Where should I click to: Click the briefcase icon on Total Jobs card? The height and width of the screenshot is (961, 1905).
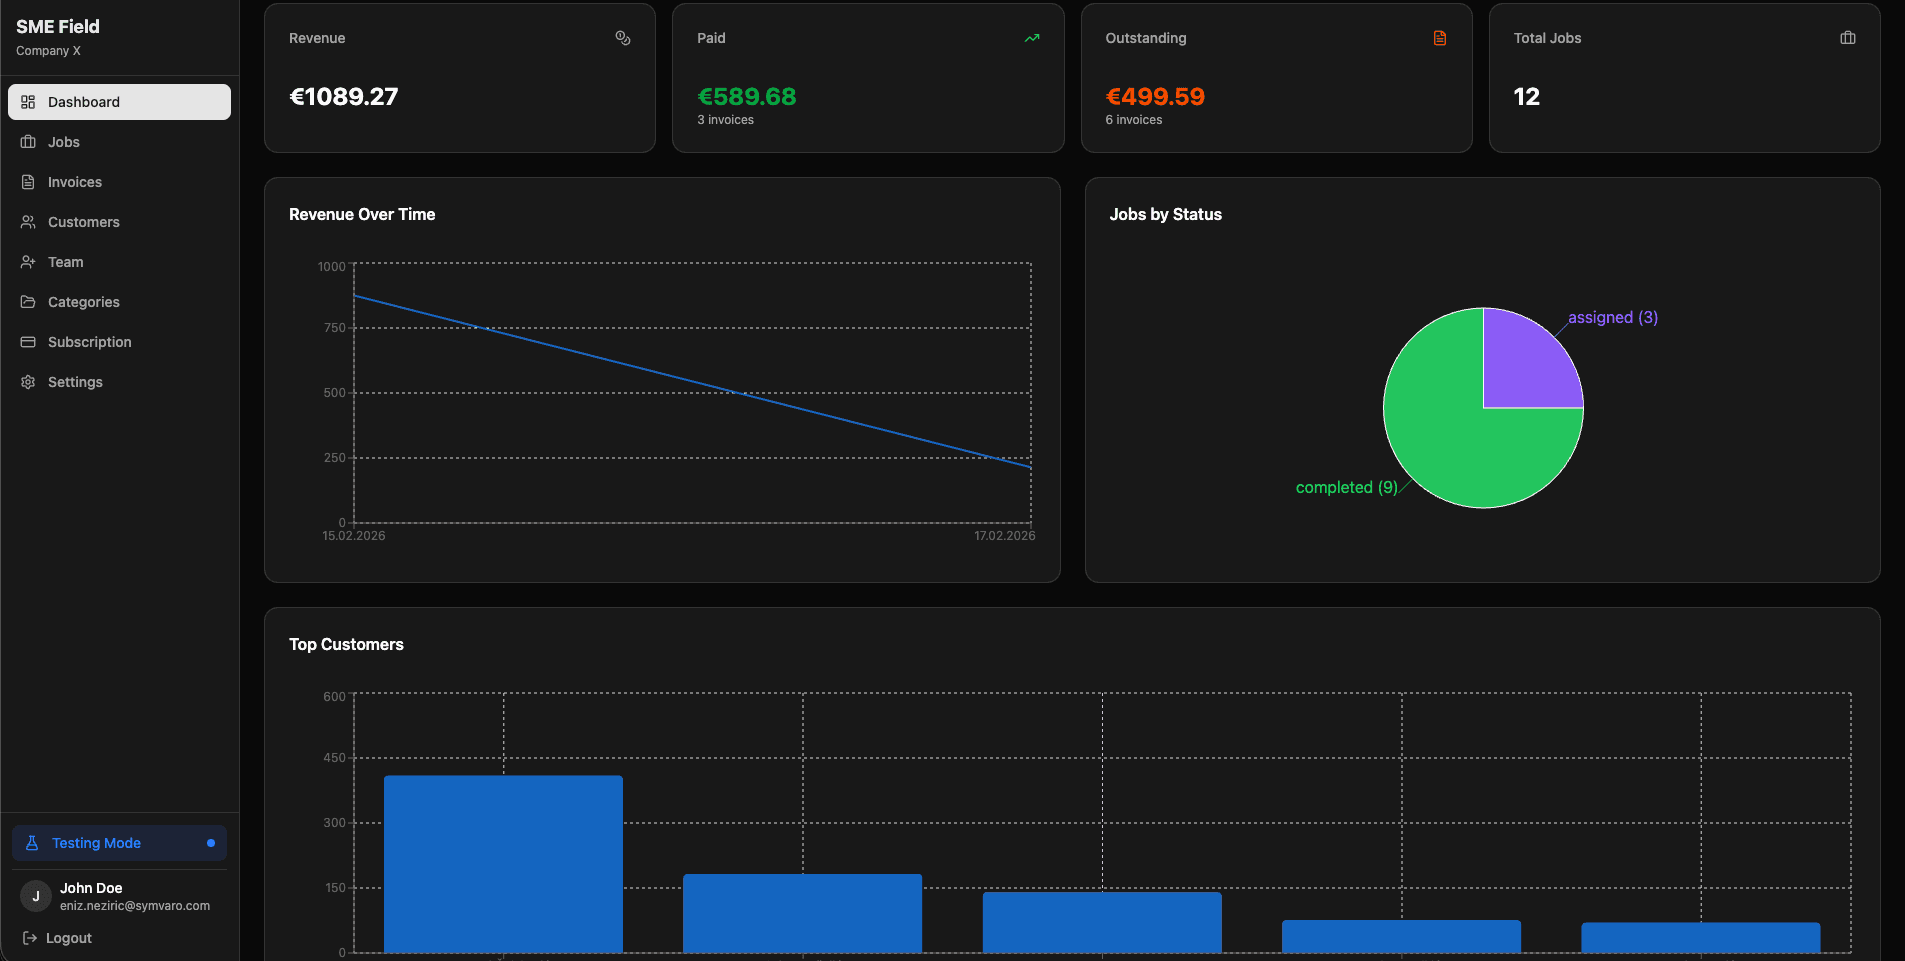click(x=1847, y=37)
